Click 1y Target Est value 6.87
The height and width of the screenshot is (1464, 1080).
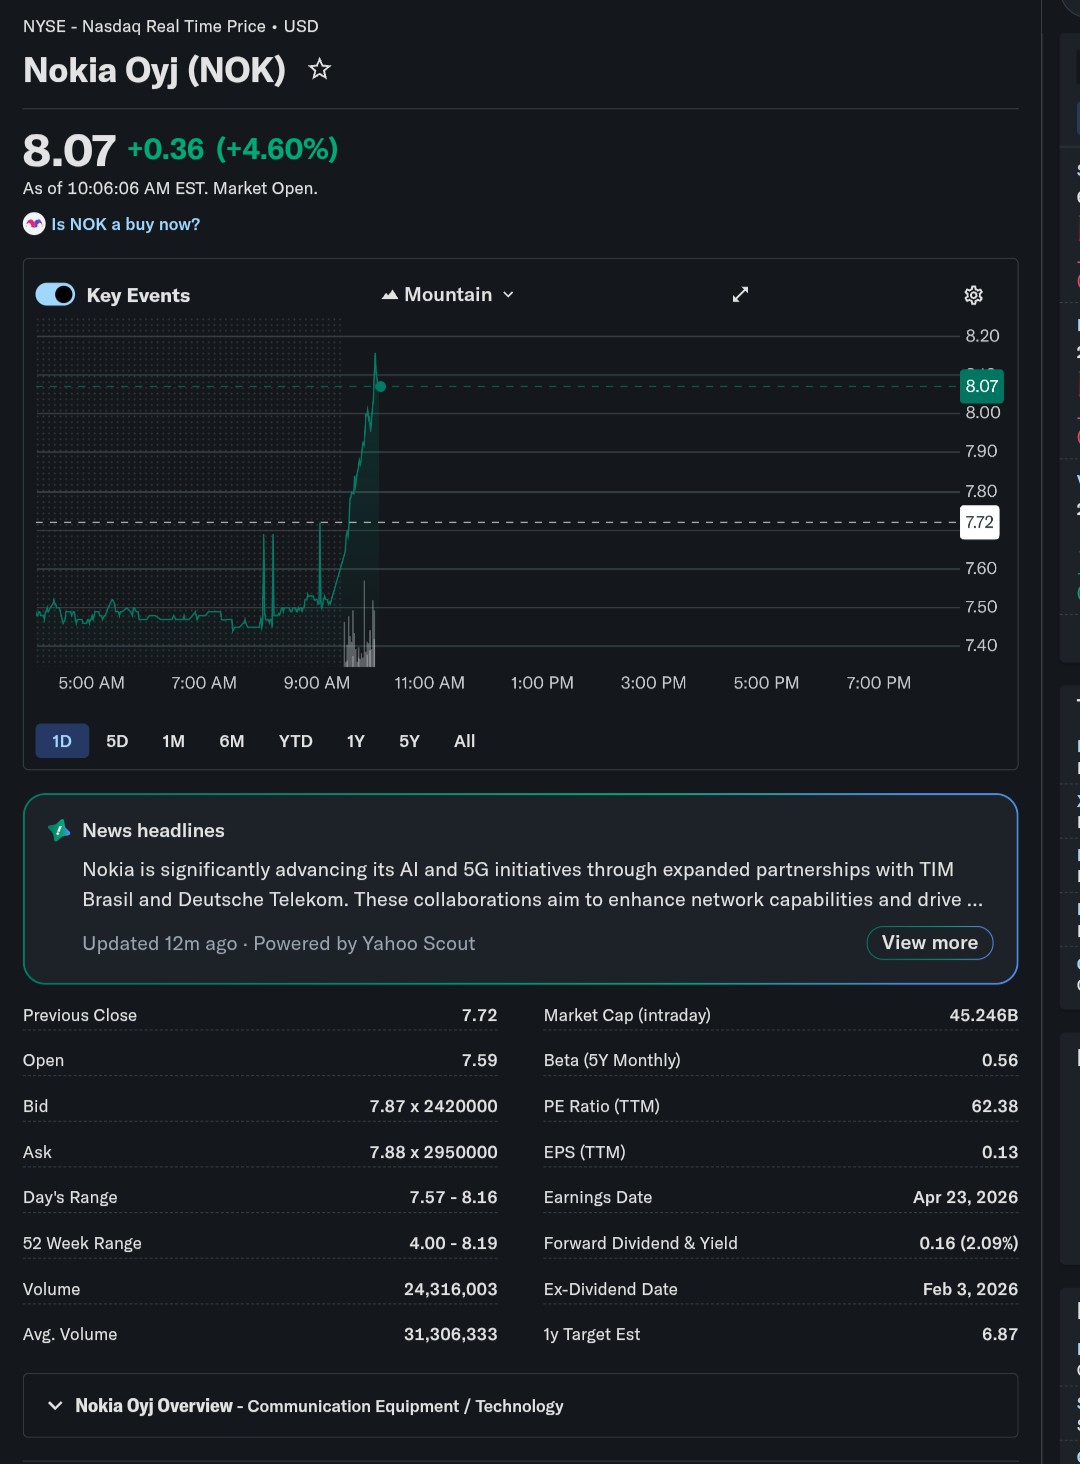[999, 1334]
